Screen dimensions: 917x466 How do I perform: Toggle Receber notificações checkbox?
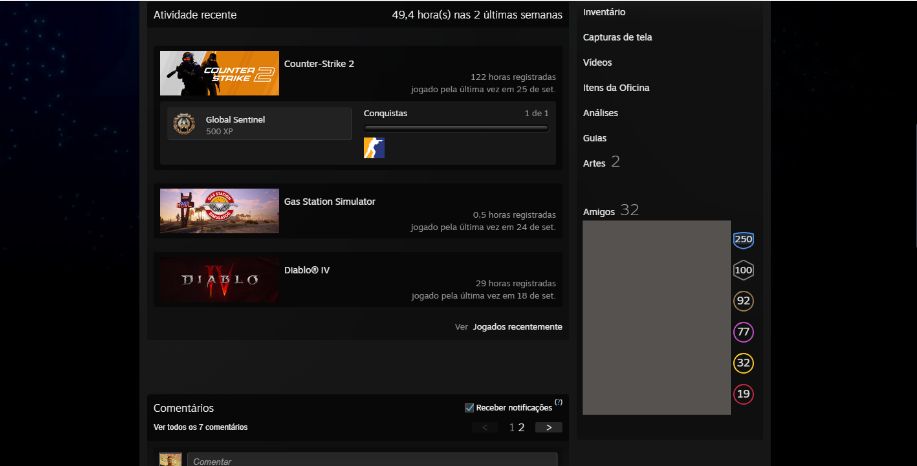point(469,408)
